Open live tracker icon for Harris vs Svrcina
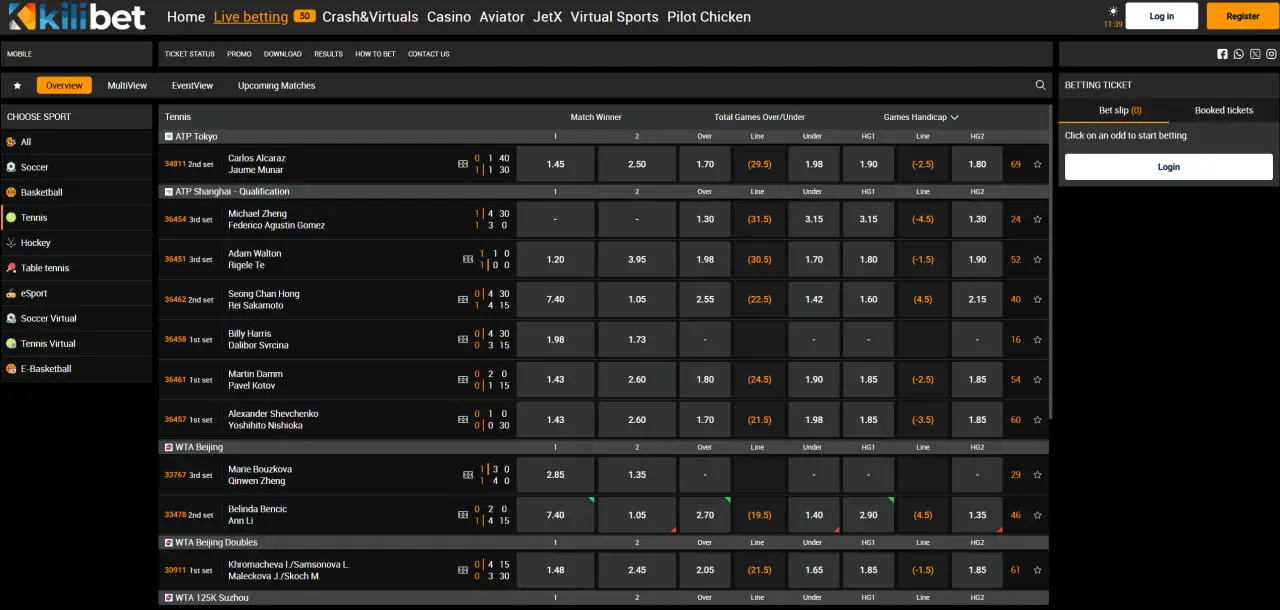 coord(463,339)
